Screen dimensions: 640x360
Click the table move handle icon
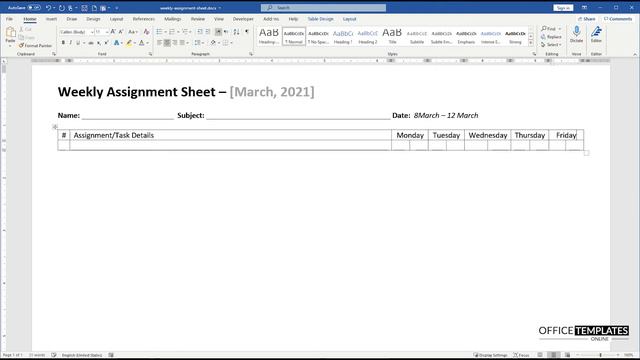pos(55,127)
